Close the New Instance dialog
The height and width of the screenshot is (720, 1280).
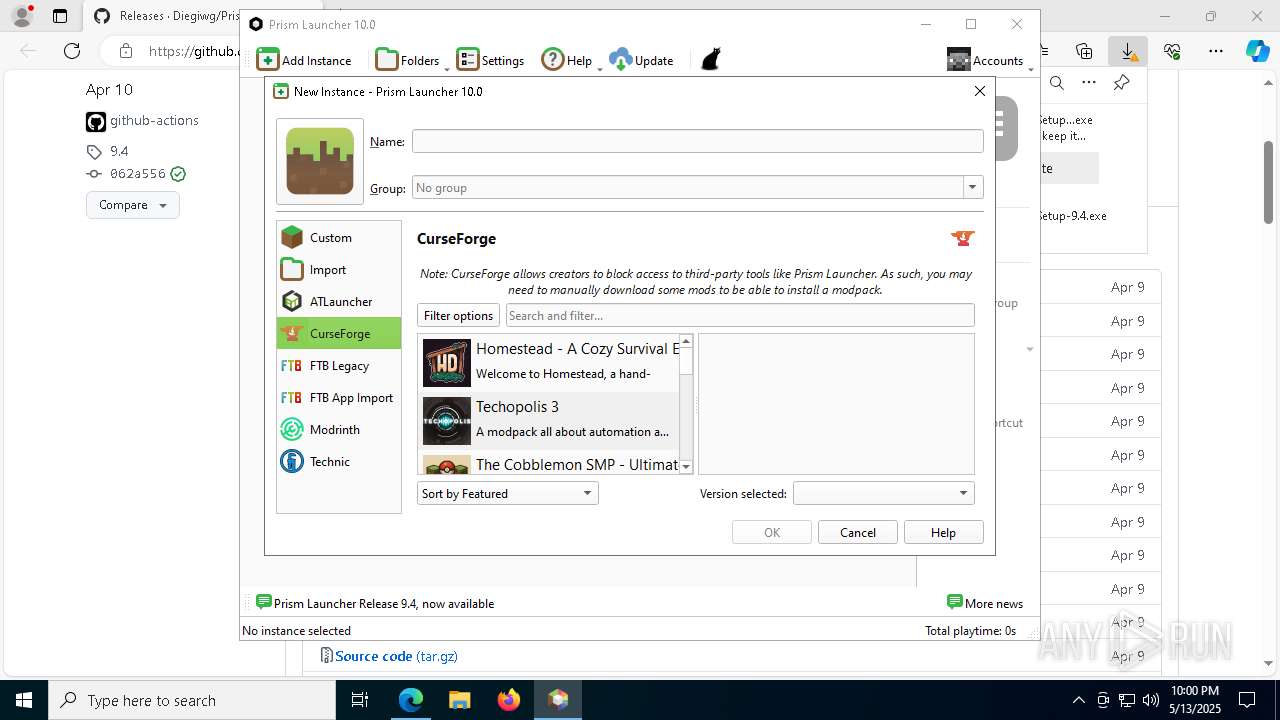979,91
